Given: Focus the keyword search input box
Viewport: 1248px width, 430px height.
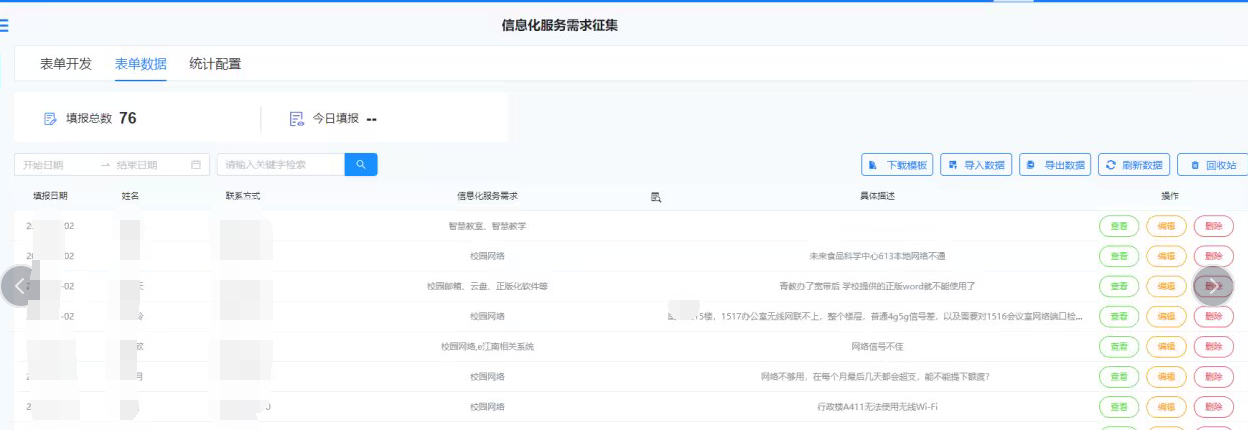Looking at the screenshot, I should (280, 165).
